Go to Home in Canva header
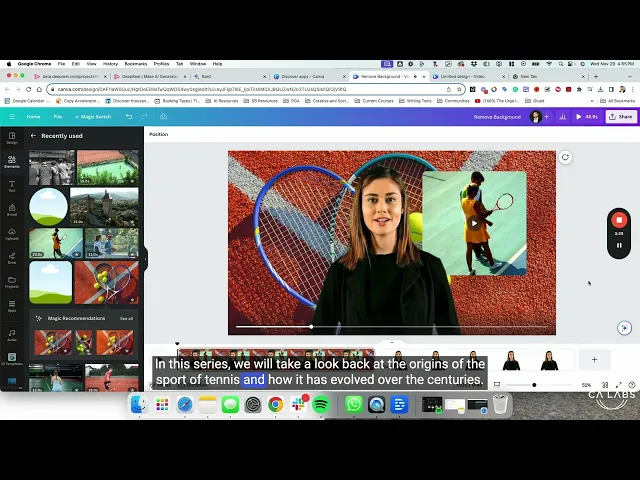The width and height of the screenshot is (640, 480). [33, 117]
